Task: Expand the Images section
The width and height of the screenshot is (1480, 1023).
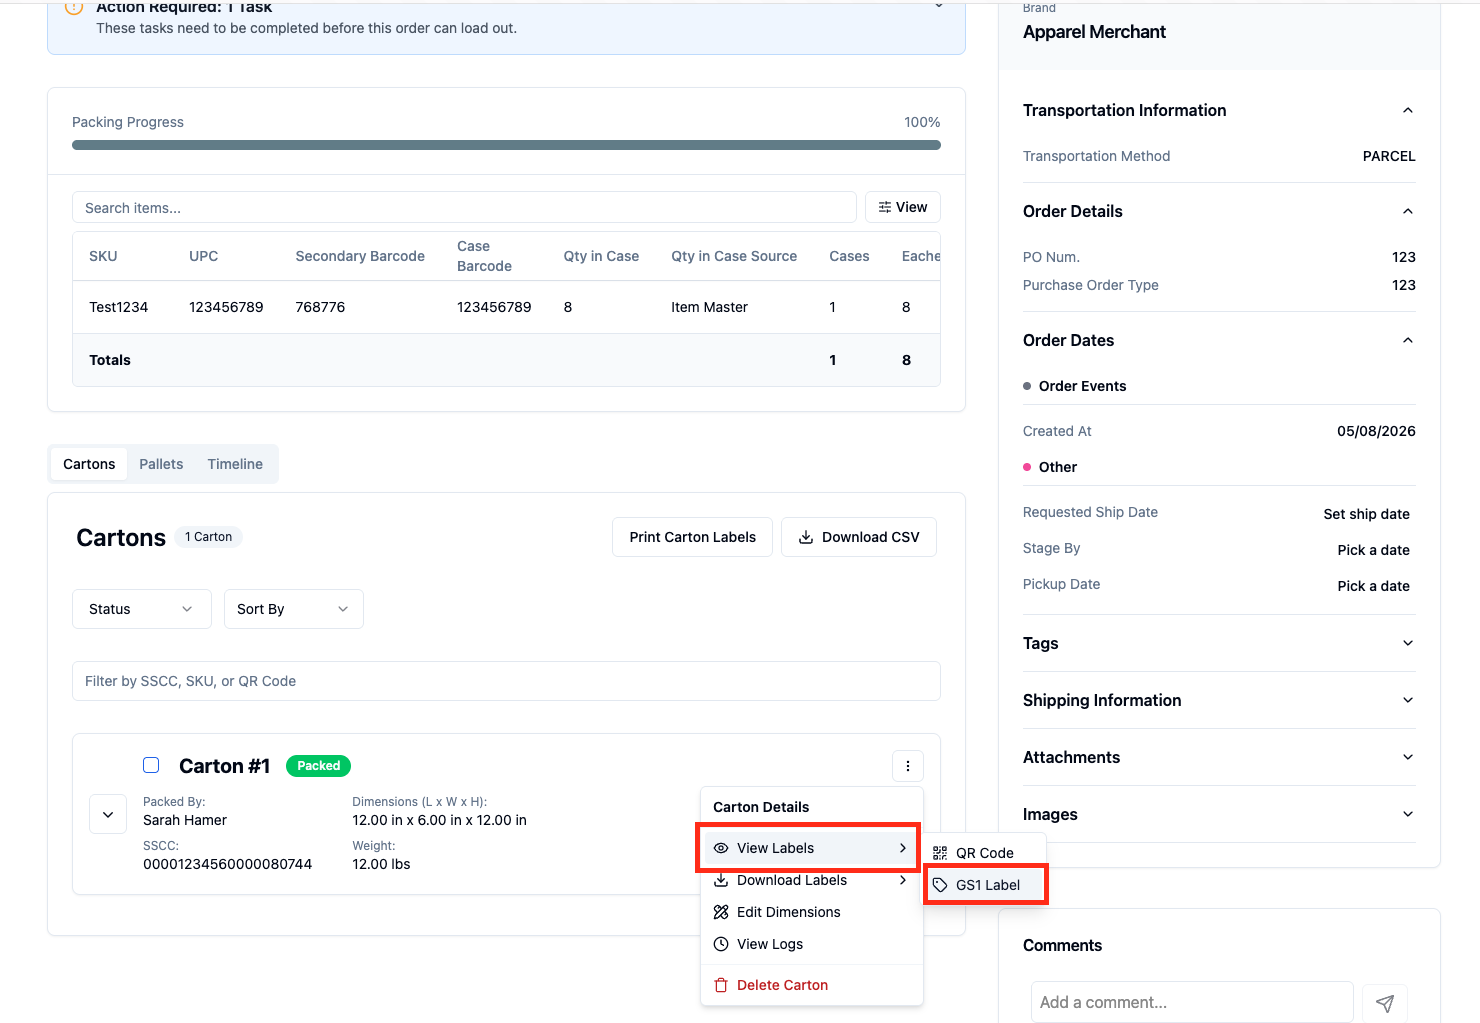Action: coord(1408,814)
